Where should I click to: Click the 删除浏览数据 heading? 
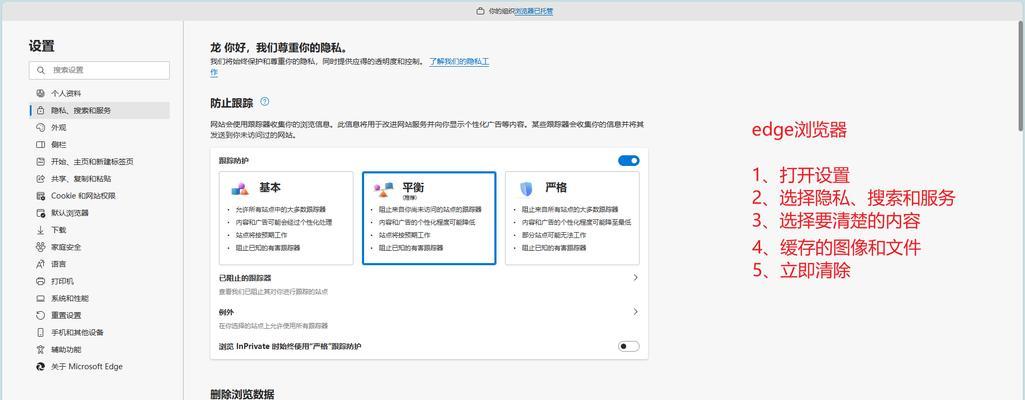click(242, 394)
